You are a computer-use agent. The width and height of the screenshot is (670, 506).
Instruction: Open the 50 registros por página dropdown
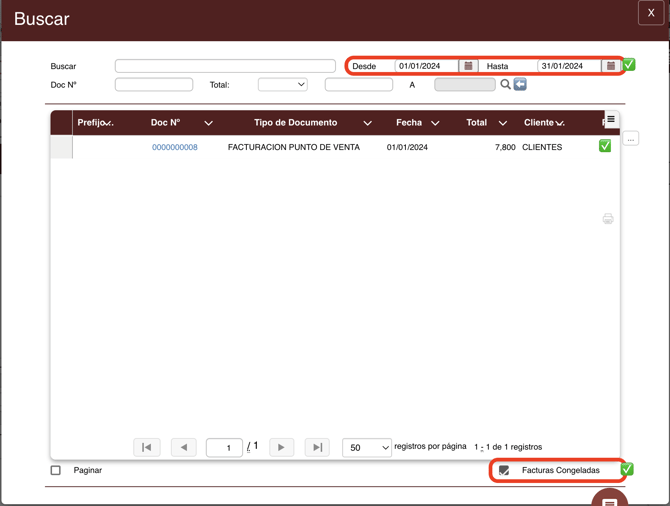(x=367, y=447)
